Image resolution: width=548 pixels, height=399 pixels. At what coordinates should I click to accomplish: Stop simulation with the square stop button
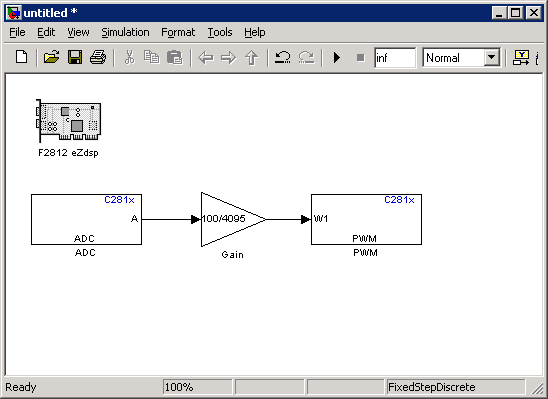(360, 58)
